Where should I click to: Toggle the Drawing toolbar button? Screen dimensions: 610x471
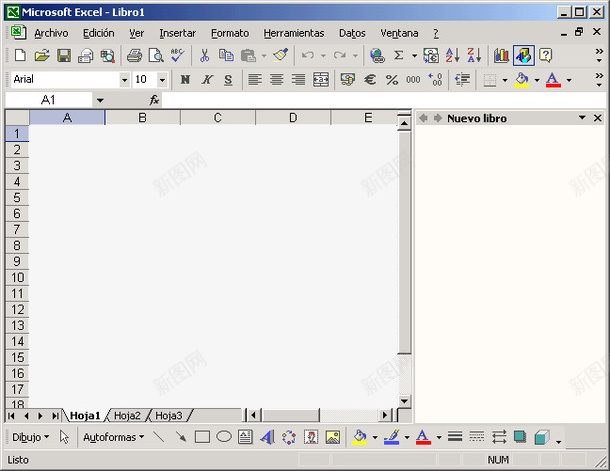click(x=524, y=56)
